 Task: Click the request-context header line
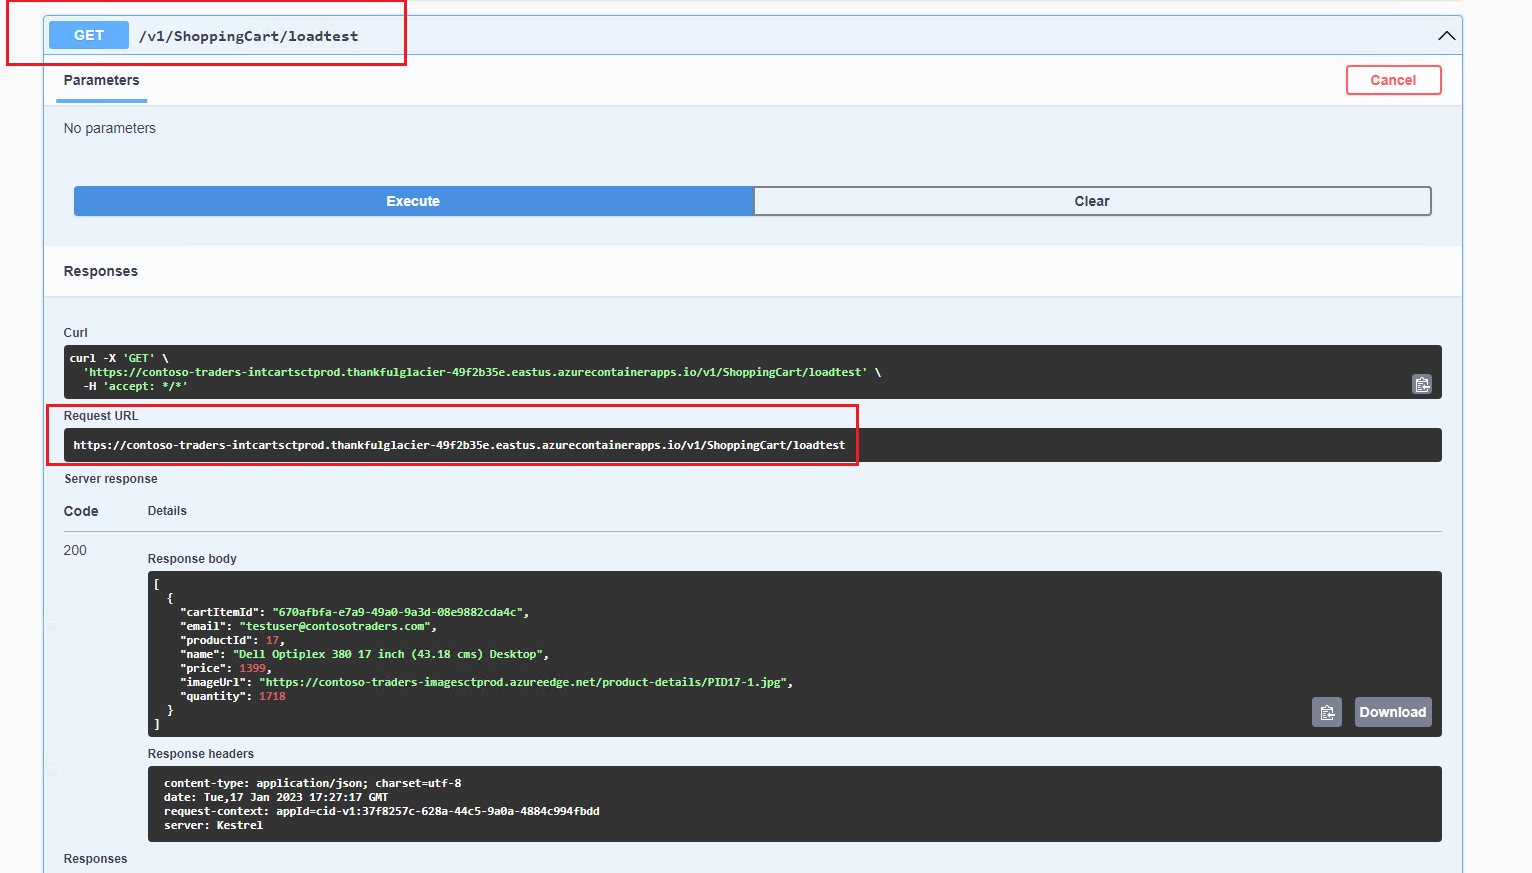(x=381, y=811)
